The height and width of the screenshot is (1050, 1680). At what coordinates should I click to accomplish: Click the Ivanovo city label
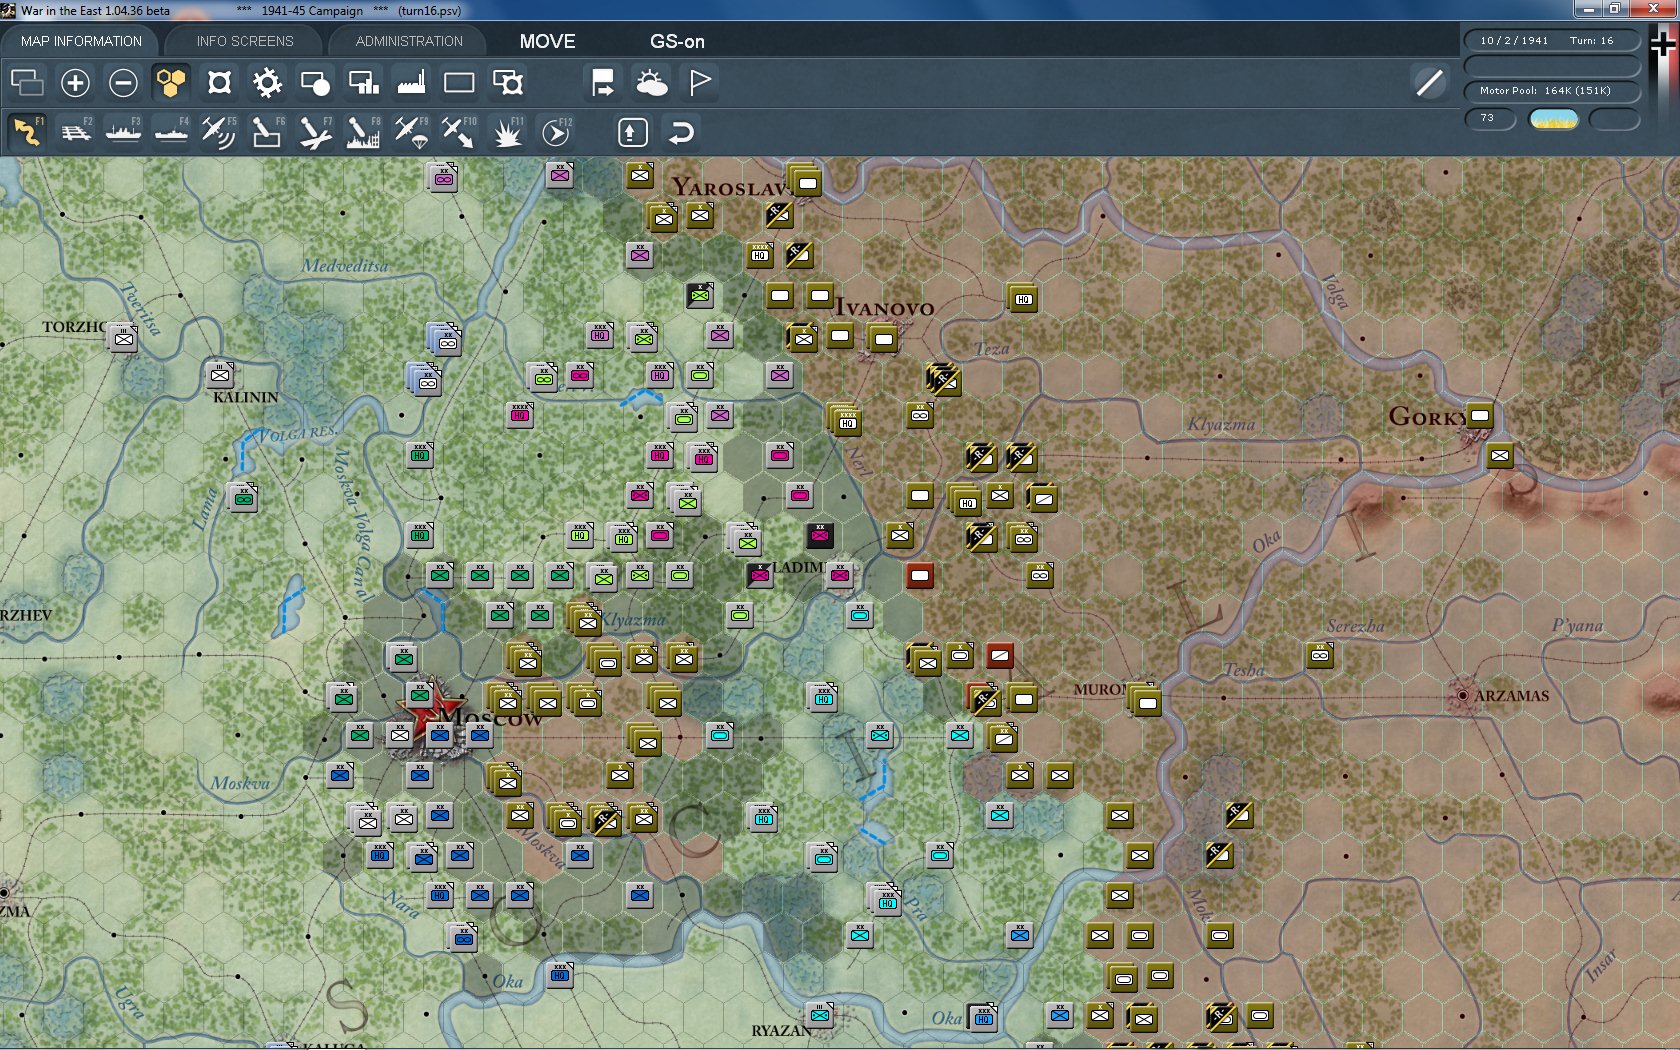(885, 308)
